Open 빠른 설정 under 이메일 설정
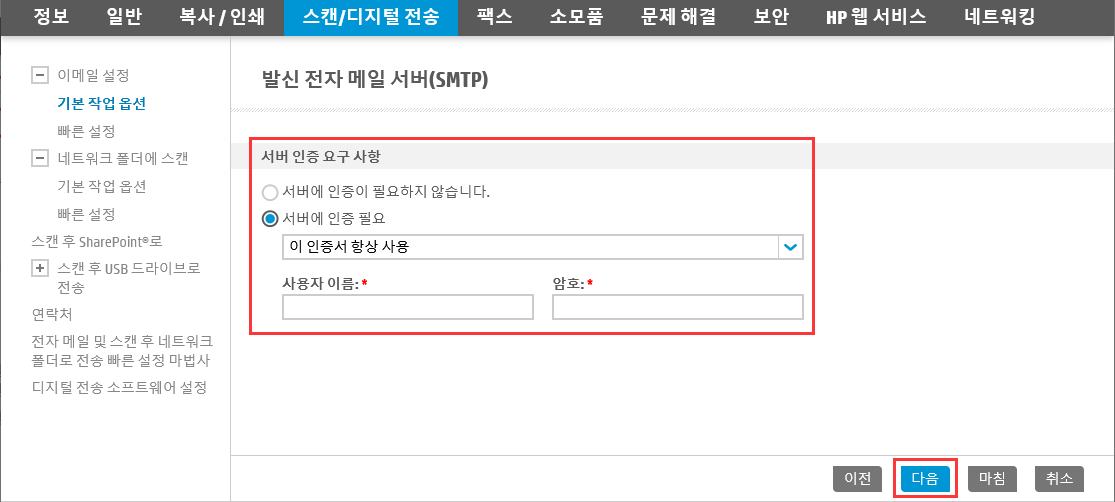The width and height of the screenshot is (1115, 502). point(86,132)
